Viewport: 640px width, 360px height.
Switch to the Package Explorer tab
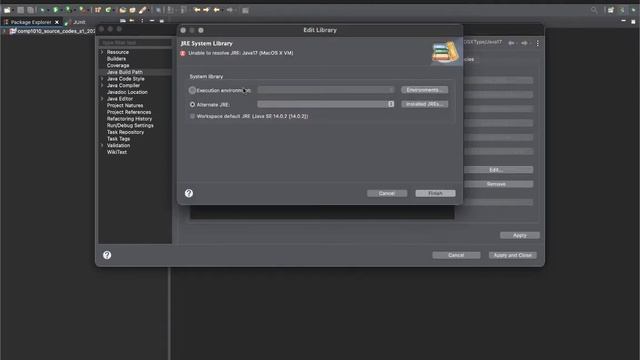pos(31,22)
